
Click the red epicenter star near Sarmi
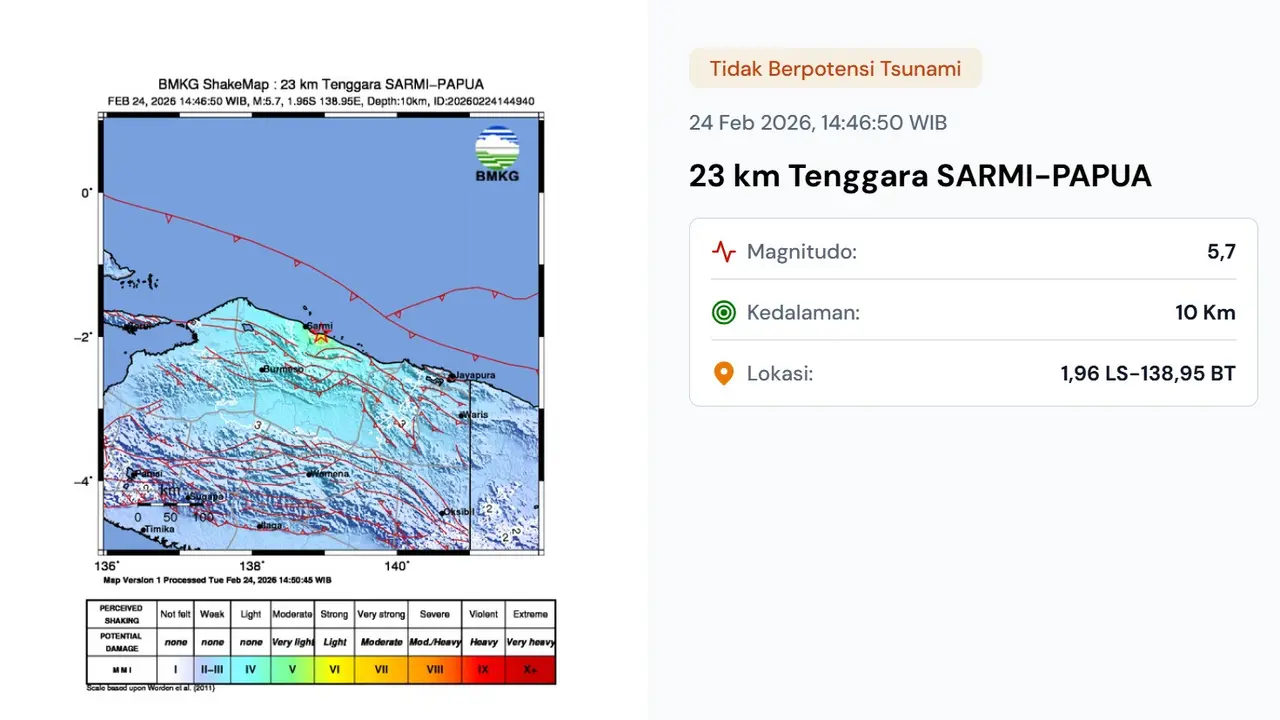click(320, 336)
